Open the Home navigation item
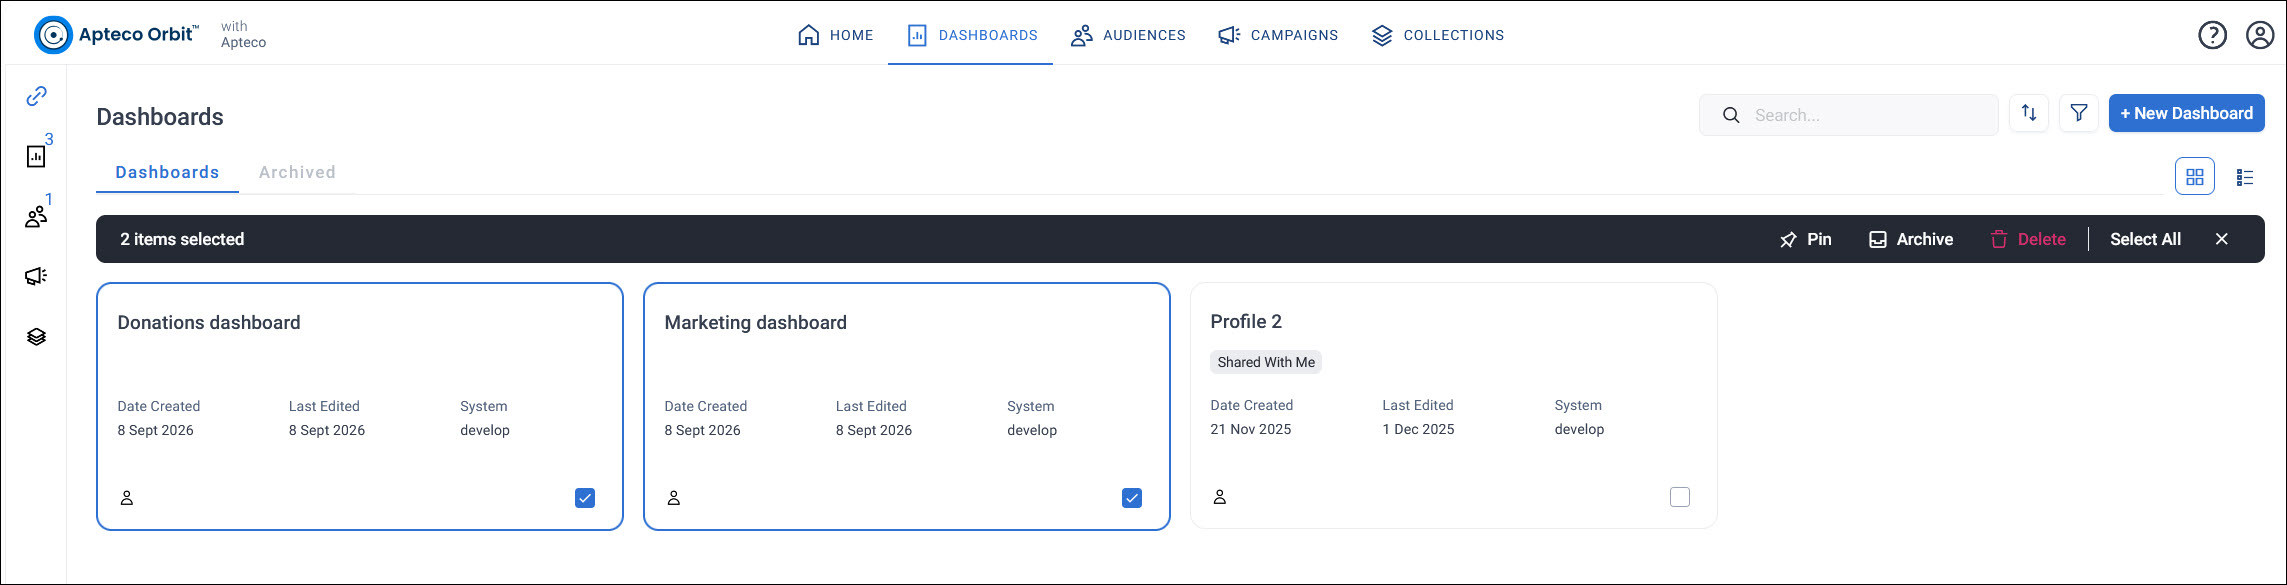Screen dimensions: 2287x585 (x=836, y=35)
